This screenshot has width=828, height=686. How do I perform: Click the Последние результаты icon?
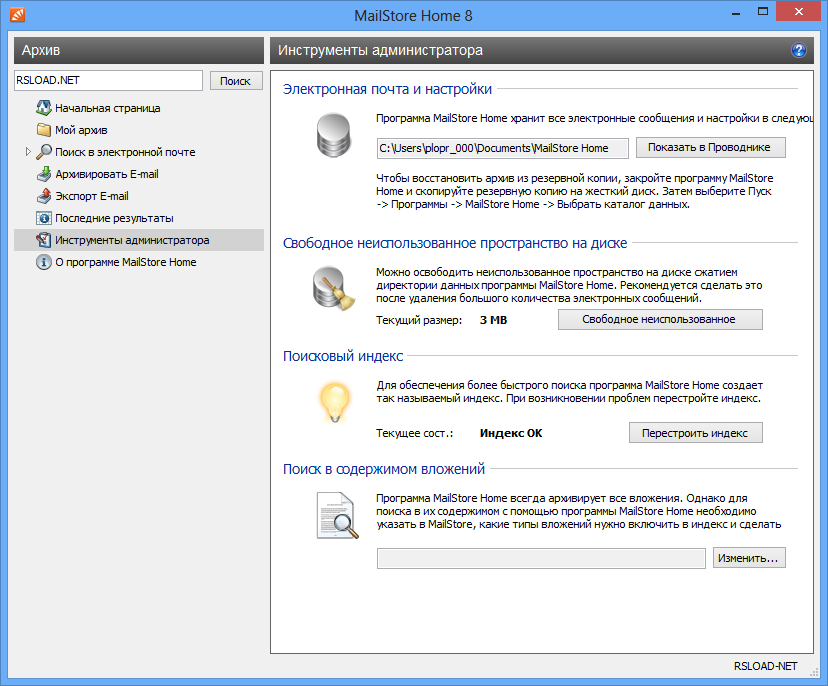tap(43, 218)
